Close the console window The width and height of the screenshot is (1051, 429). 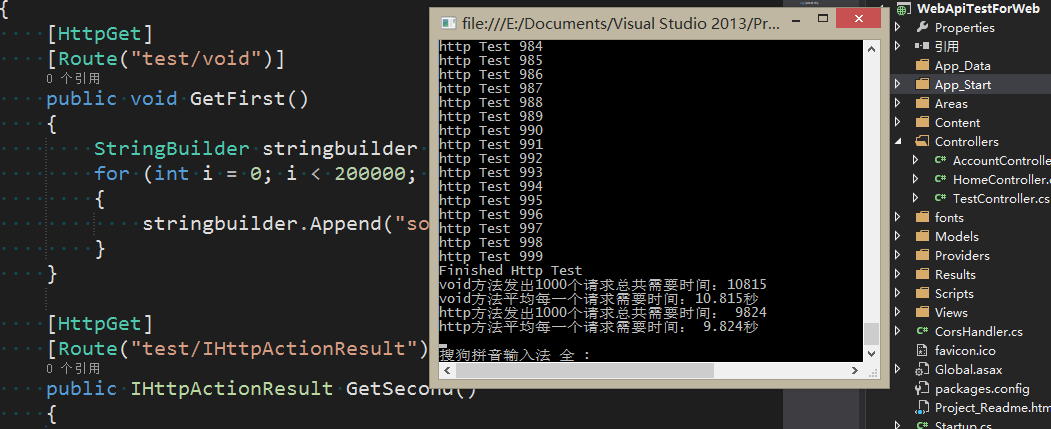[x=859, y=18]
